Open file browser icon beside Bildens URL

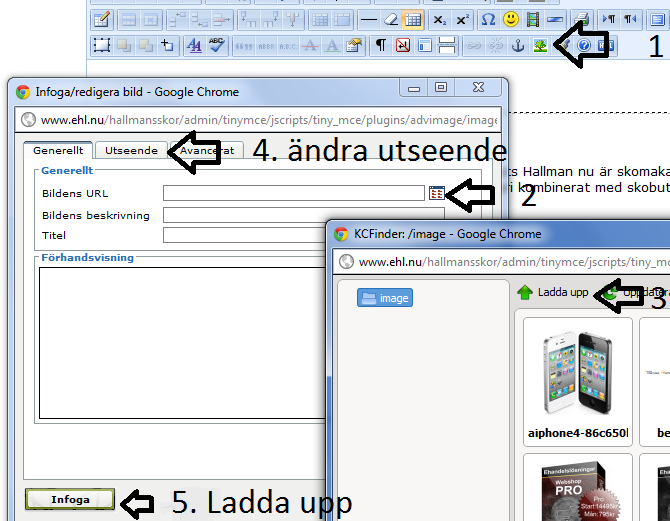pyautogui.click(x=437, y=193)
